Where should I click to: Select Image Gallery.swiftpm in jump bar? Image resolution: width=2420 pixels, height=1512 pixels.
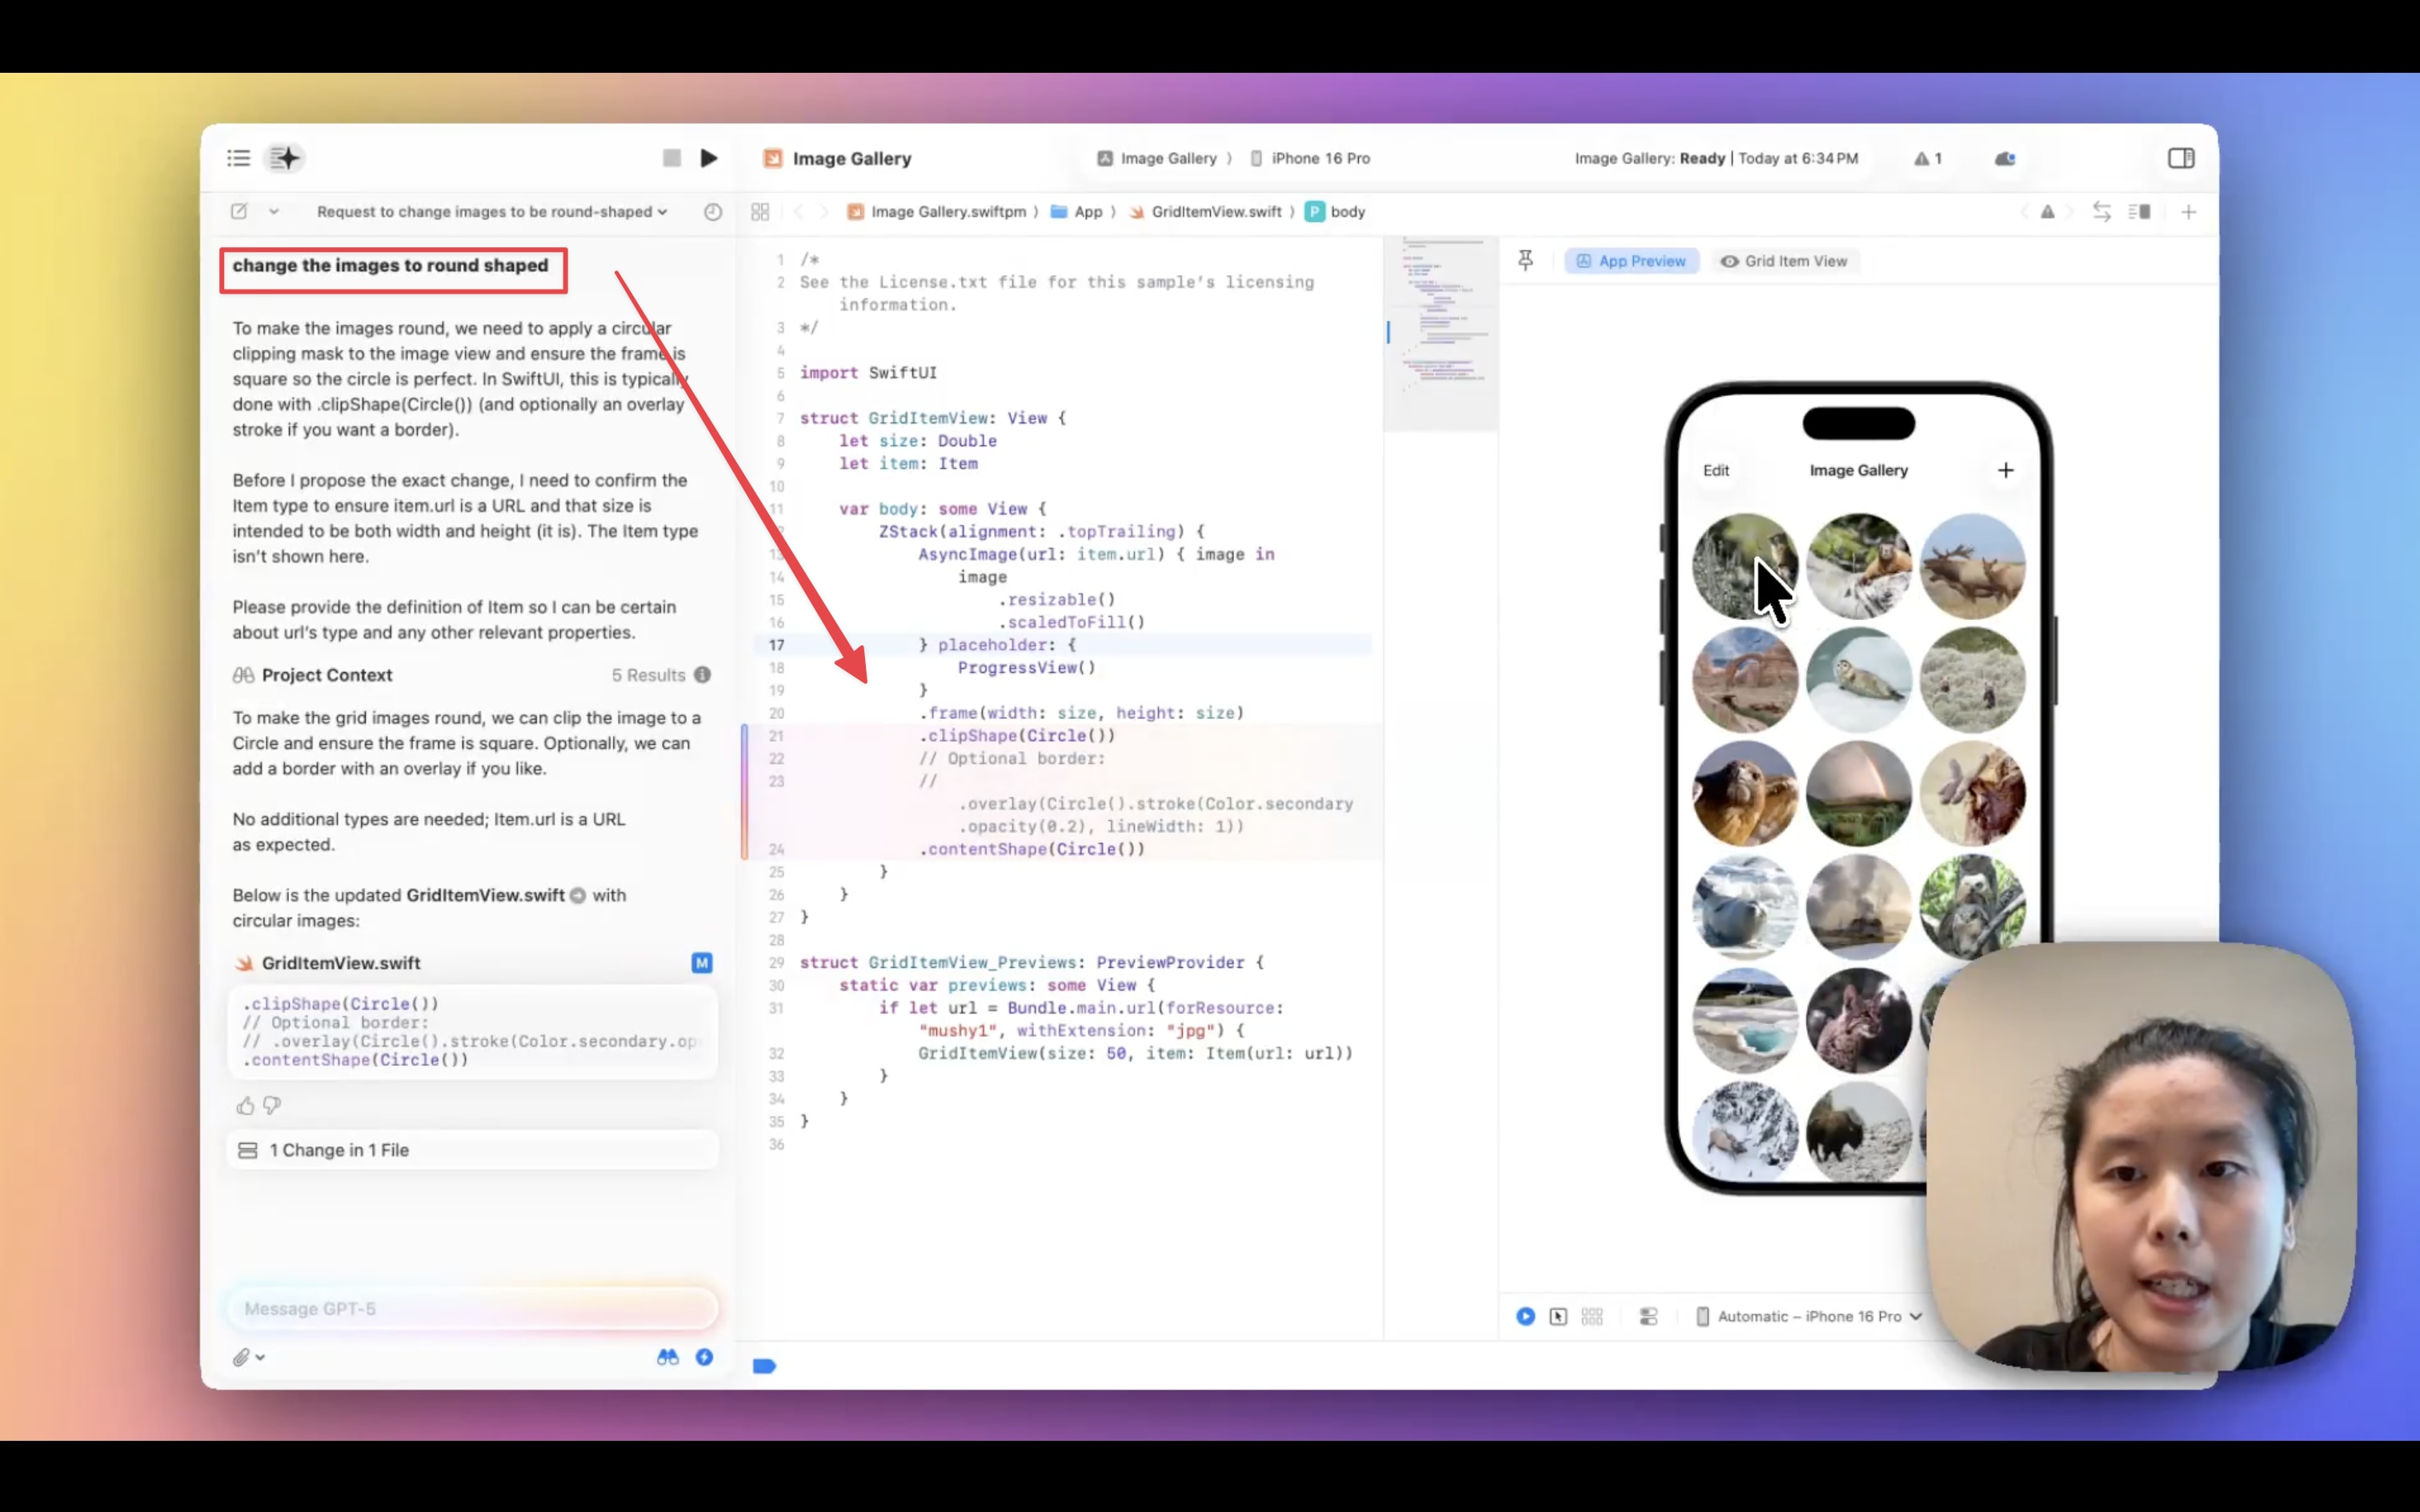[x=937, y=211]
